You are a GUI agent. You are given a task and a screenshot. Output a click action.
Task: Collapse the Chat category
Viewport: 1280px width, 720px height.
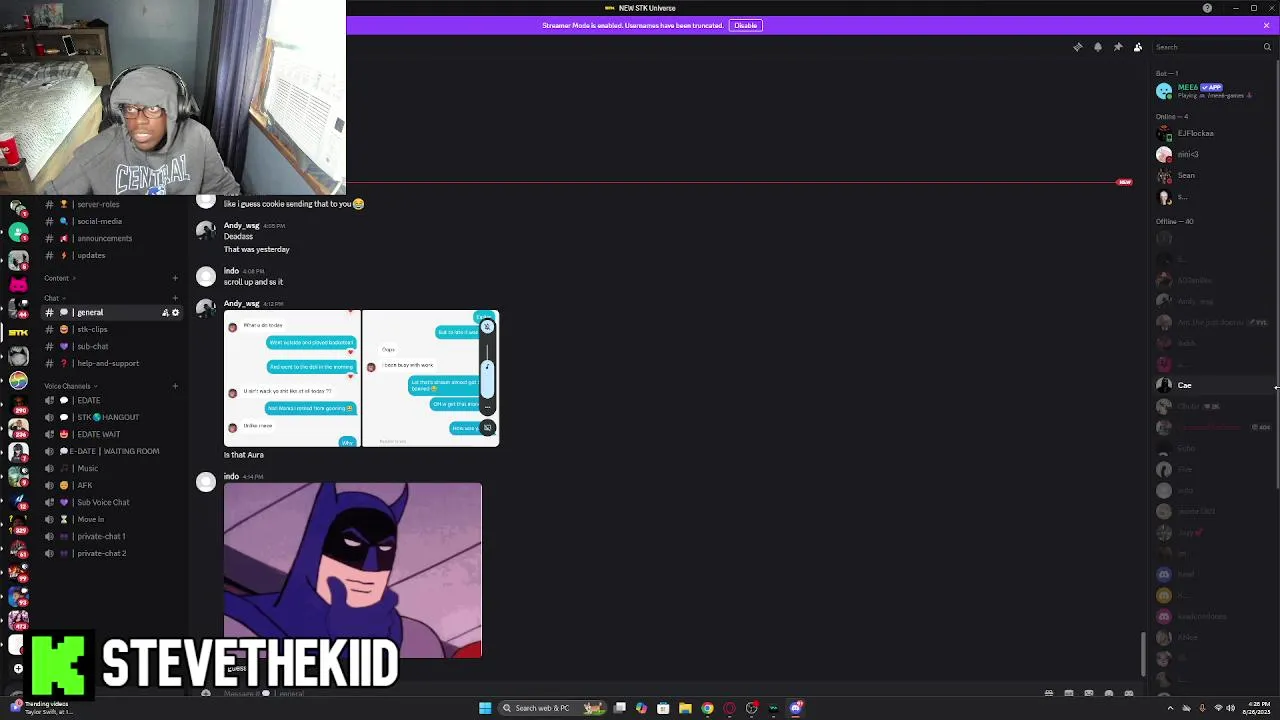pos(54,298)
